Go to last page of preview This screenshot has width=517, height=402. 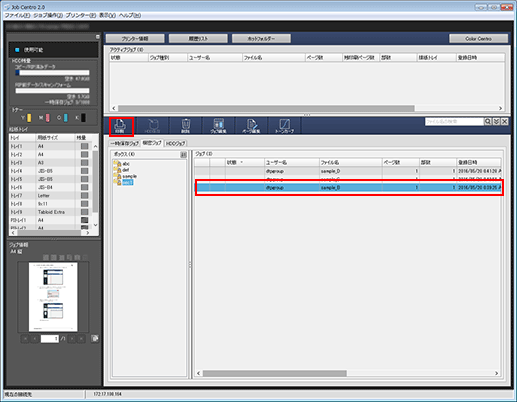[81, 339]
